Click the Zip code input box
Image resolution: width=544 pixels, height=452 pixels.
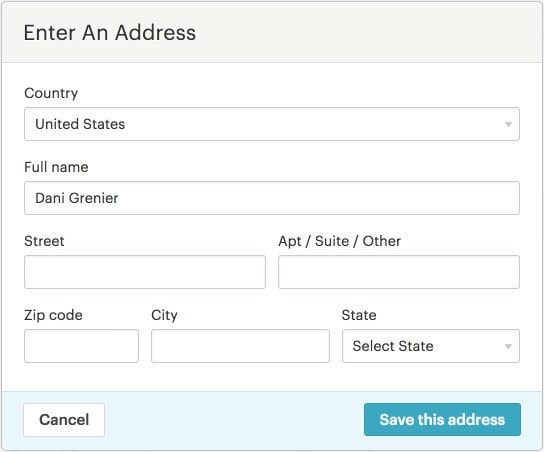point(81,346)
